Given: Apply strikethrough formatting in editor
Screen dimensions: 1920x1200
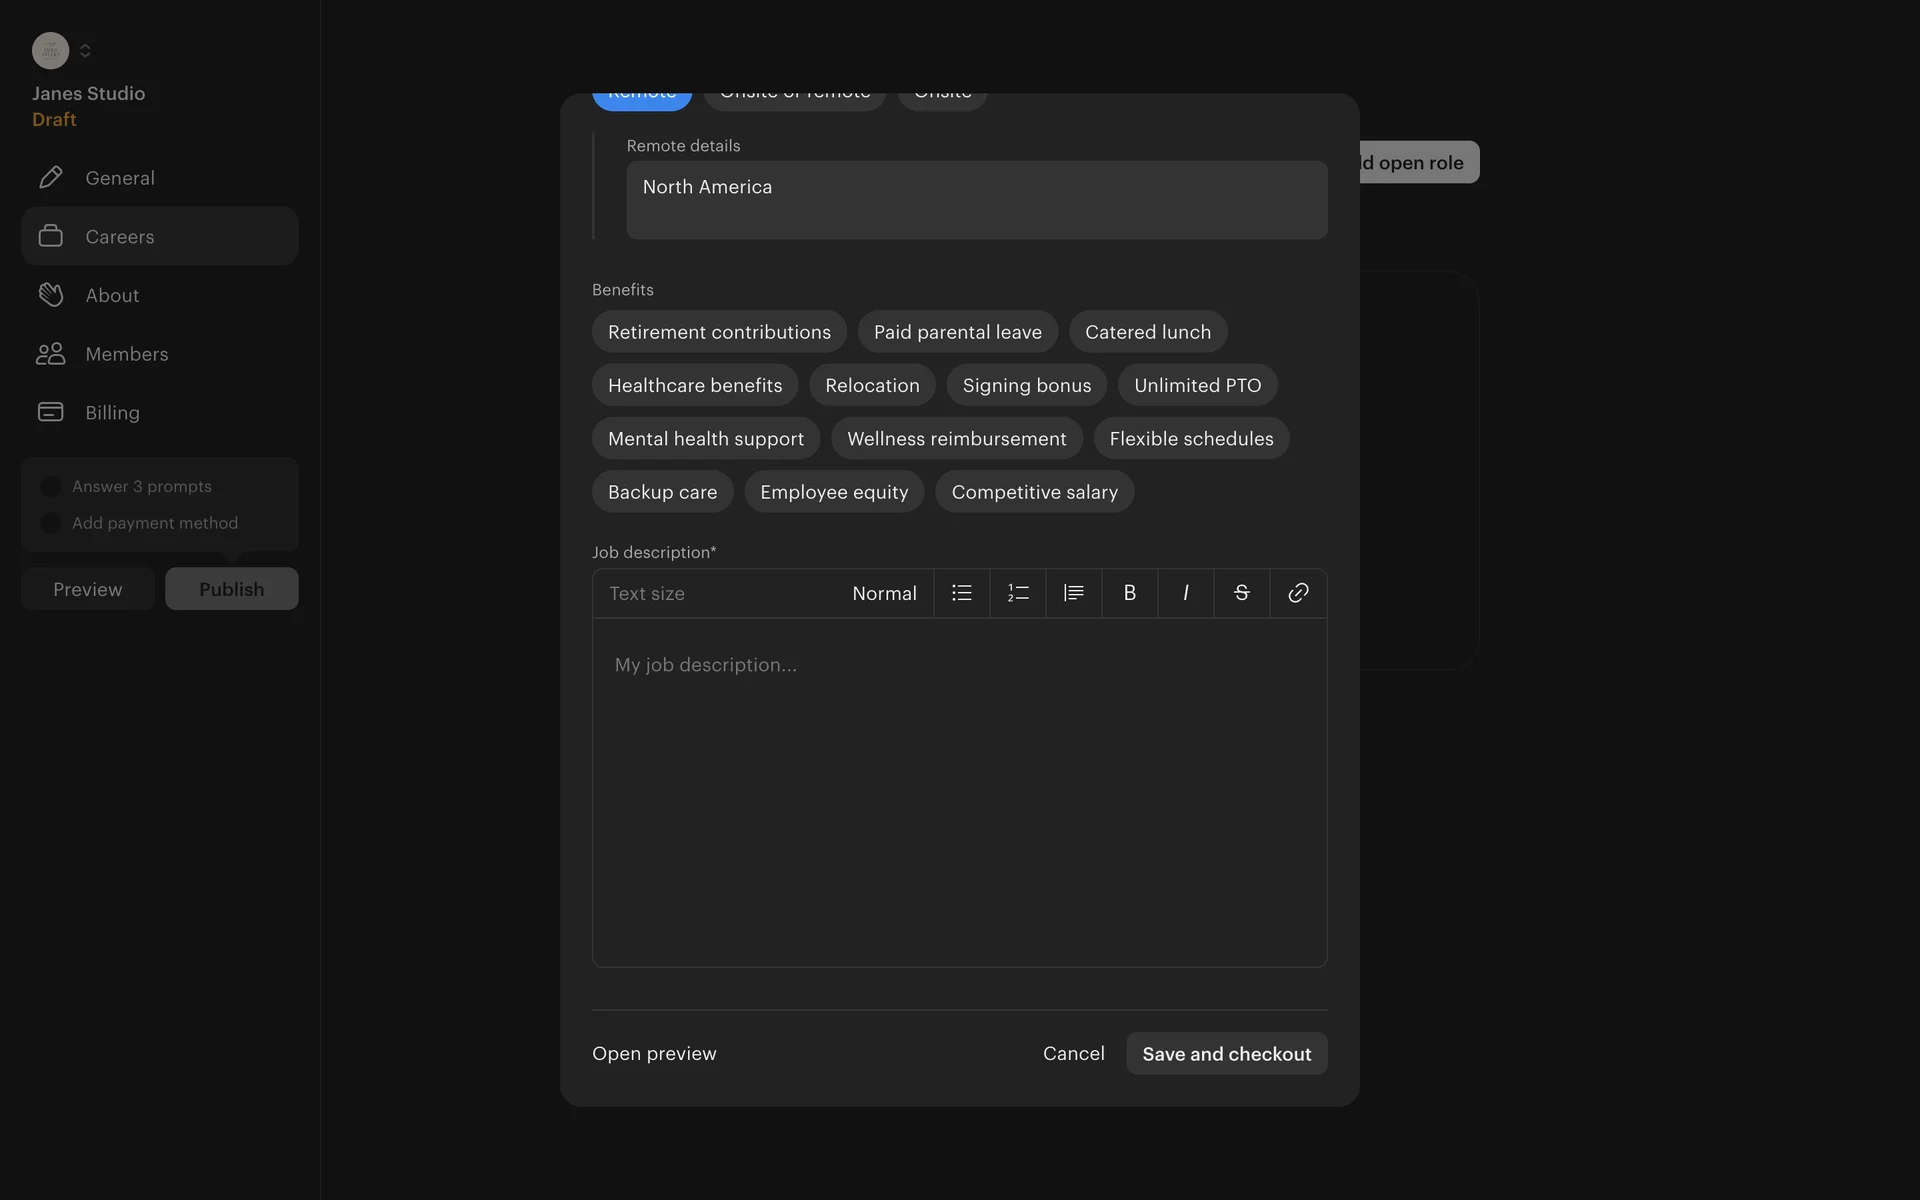Looking at the screenshot, I should [x=1241, y=593].
